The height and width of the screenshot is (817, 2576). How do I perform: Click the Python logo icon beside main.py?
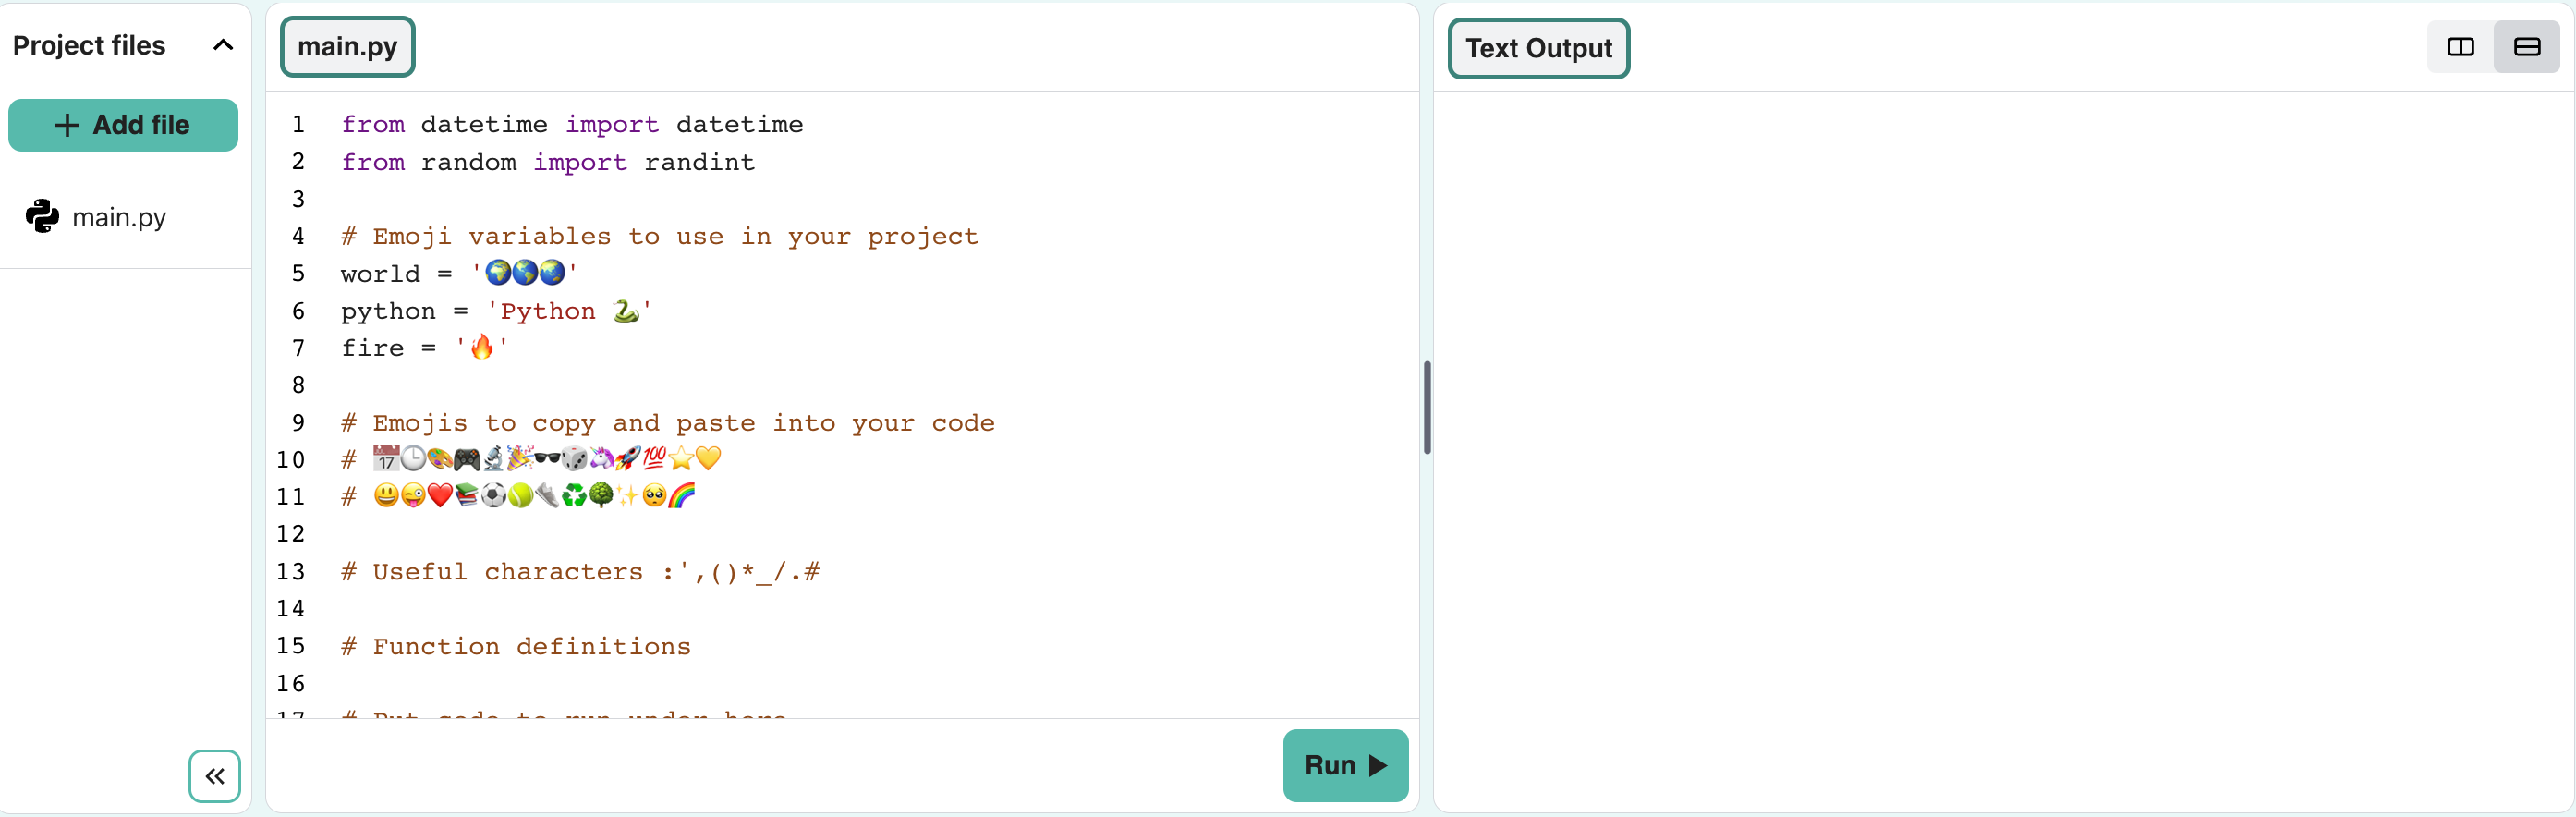tap(42, 216)
